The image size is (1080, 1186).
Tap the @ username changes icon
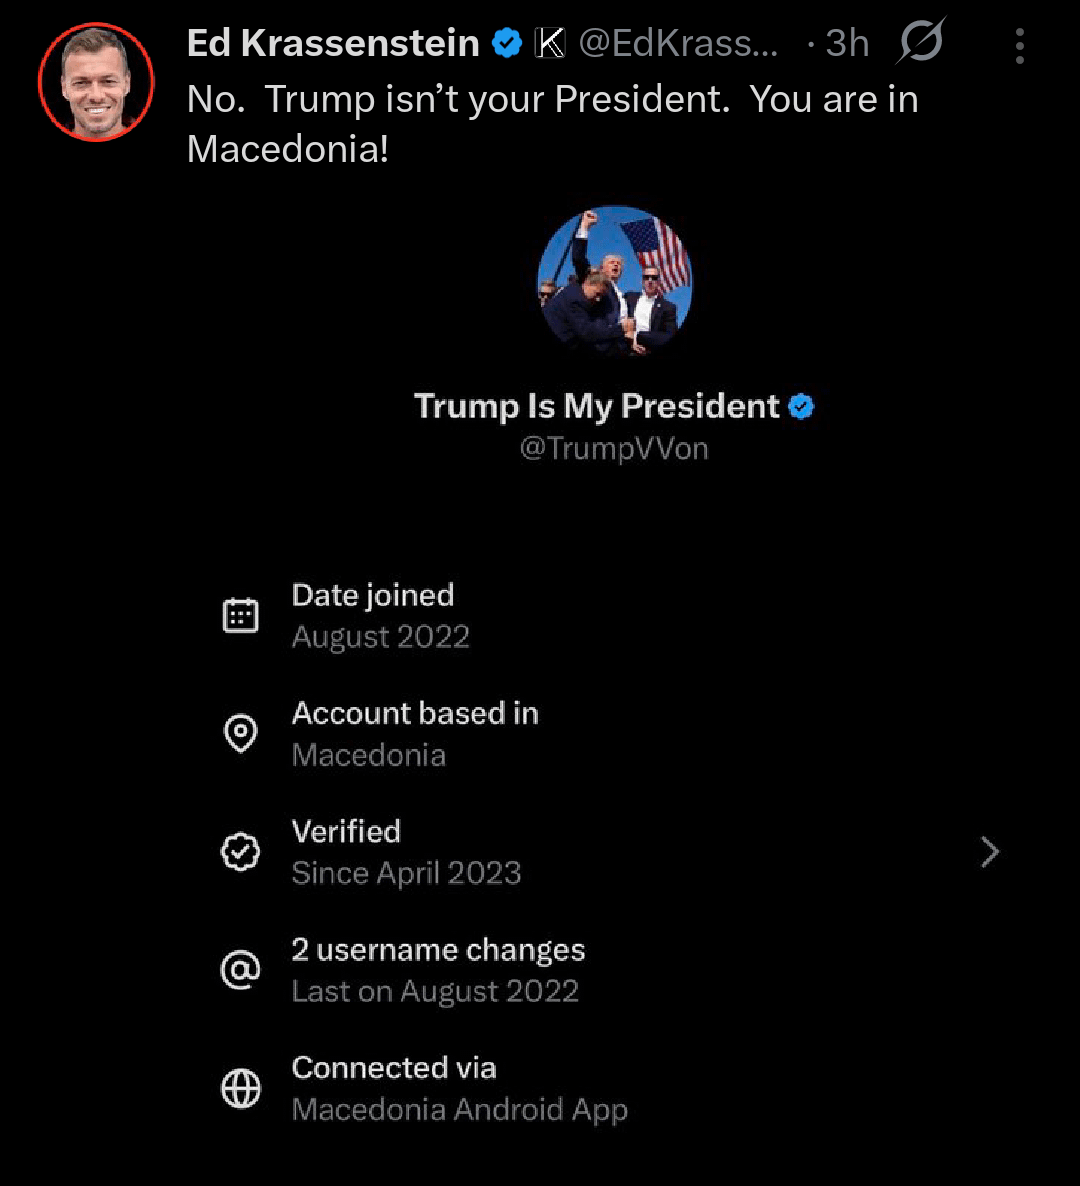[240, 970]
